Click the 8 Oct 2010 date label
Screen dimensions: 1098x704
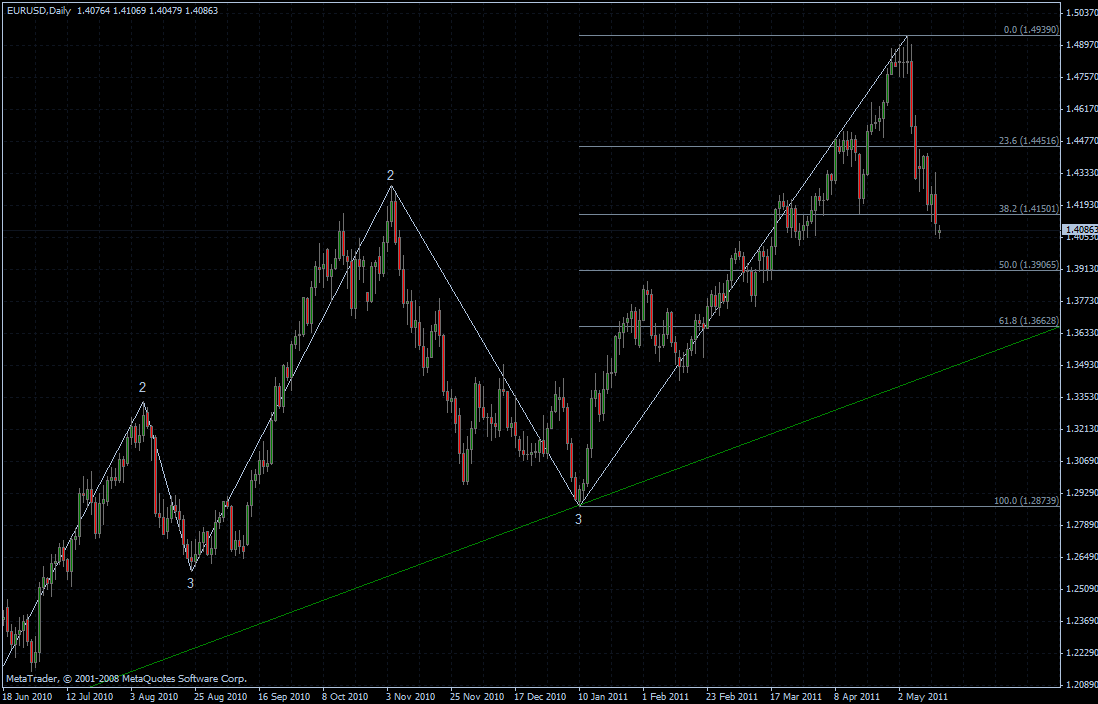(345, 696)
